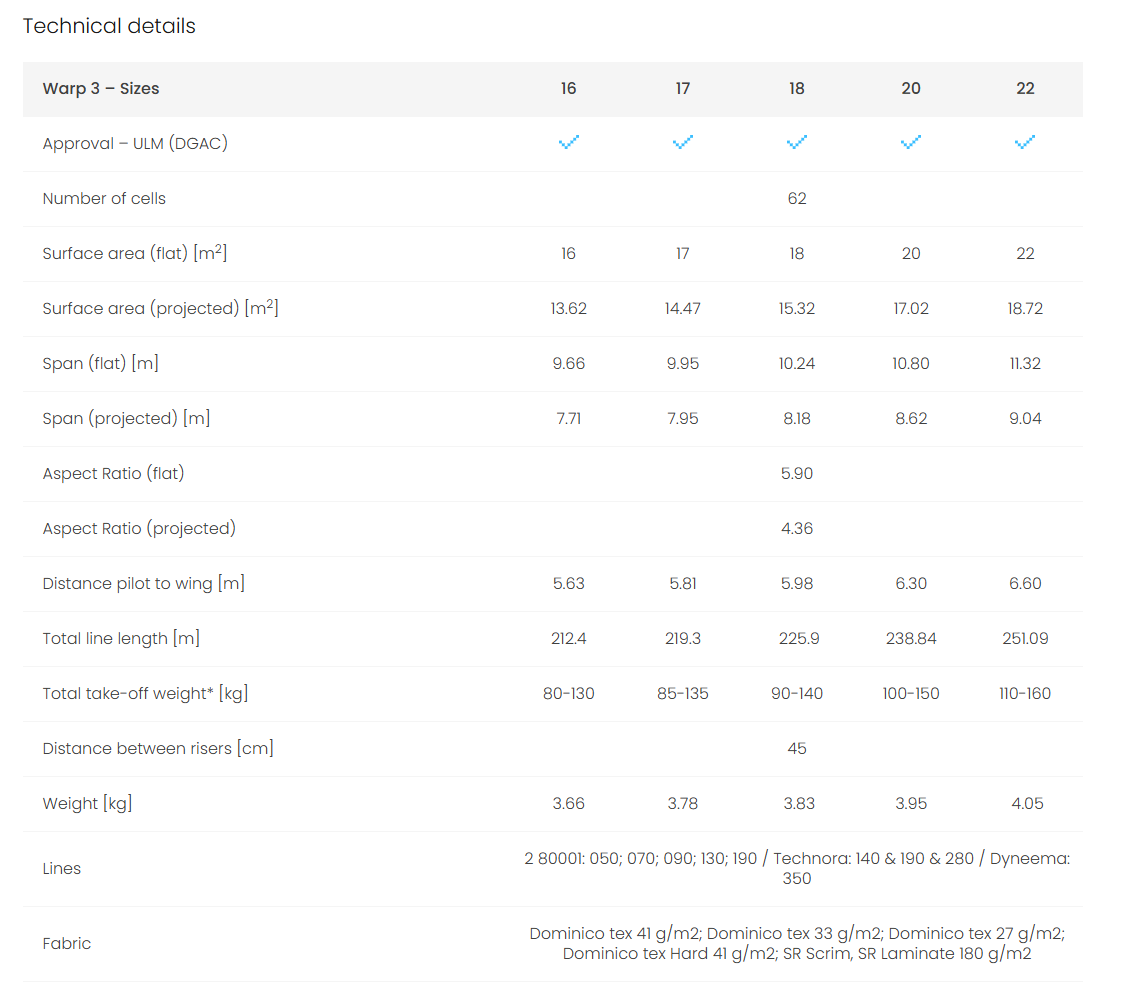This screenshot has height=991, width=1124.
Task: Select projected surface area value 15.32
Action: click(797, 309)
